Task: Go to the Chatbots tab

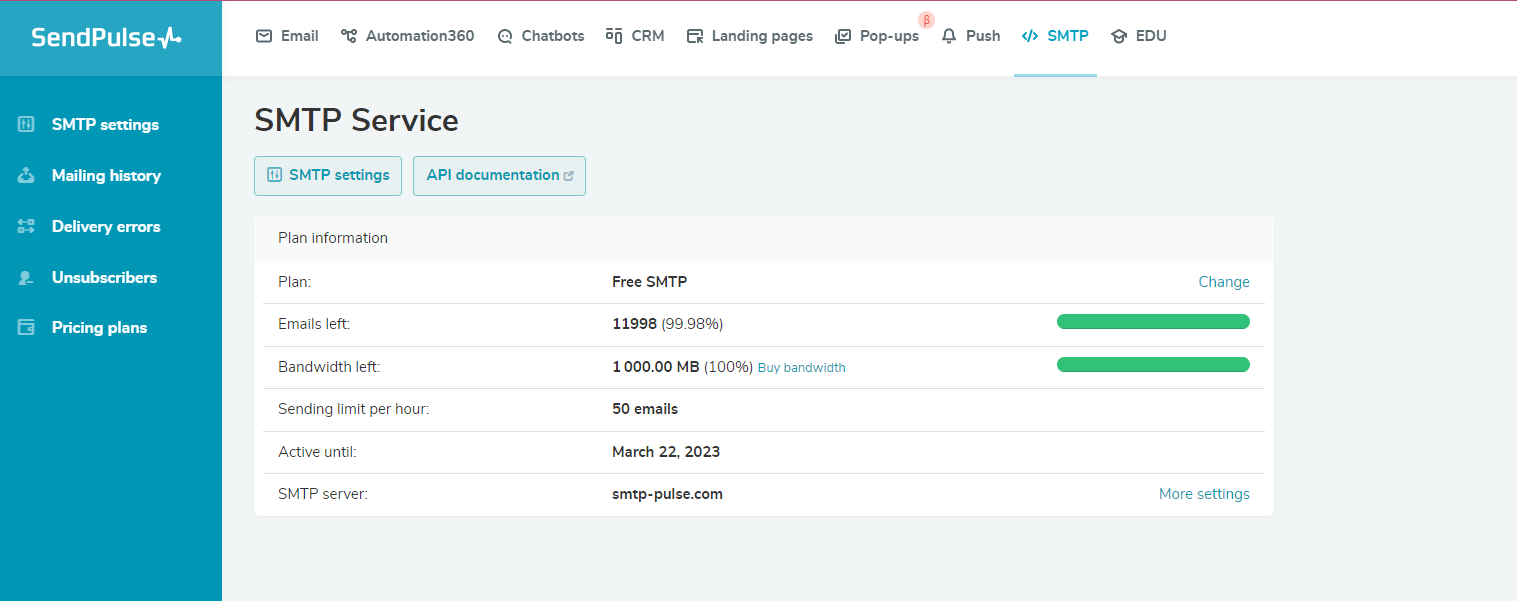Action: 541,36
